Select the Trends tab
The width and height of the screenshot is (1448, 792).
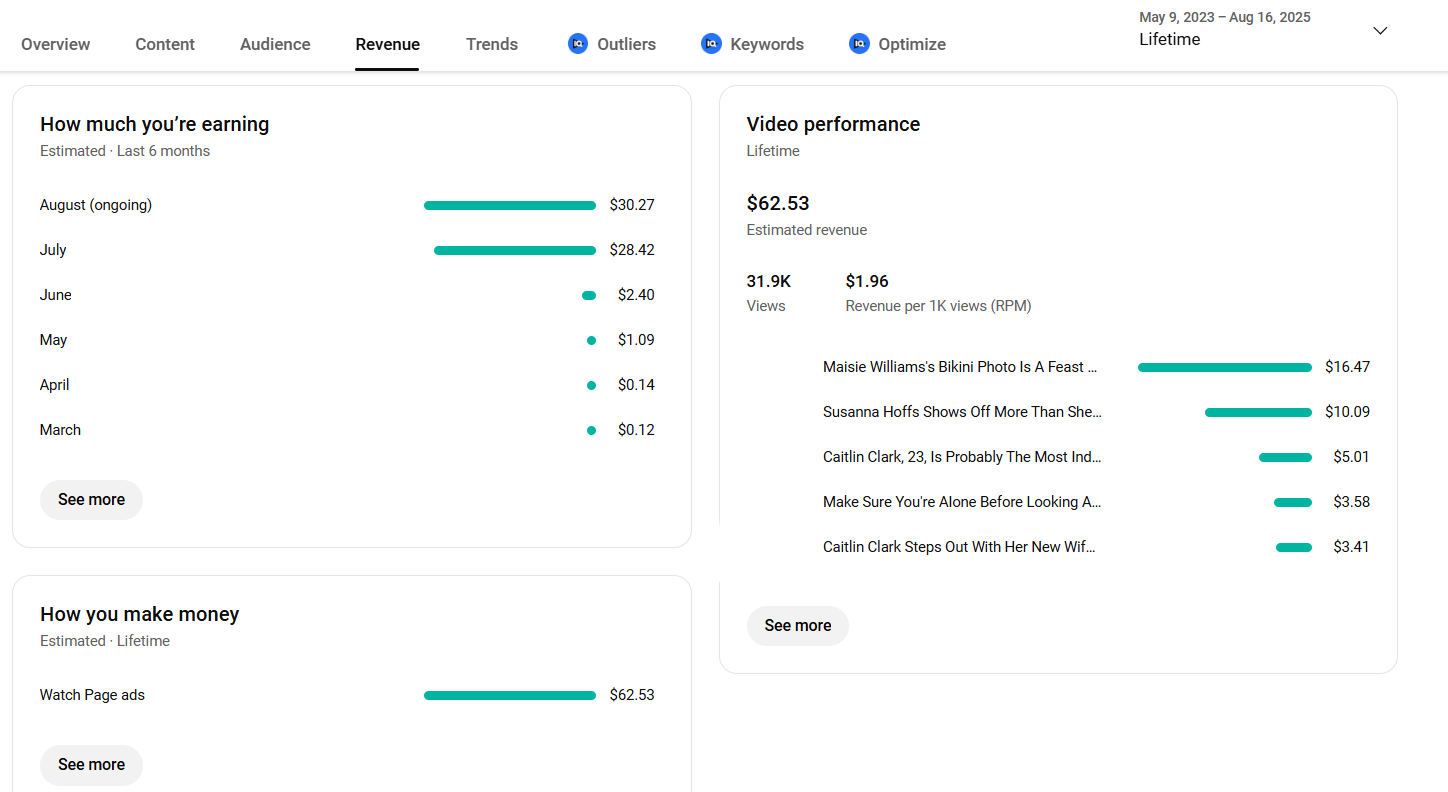click(492, 44)
